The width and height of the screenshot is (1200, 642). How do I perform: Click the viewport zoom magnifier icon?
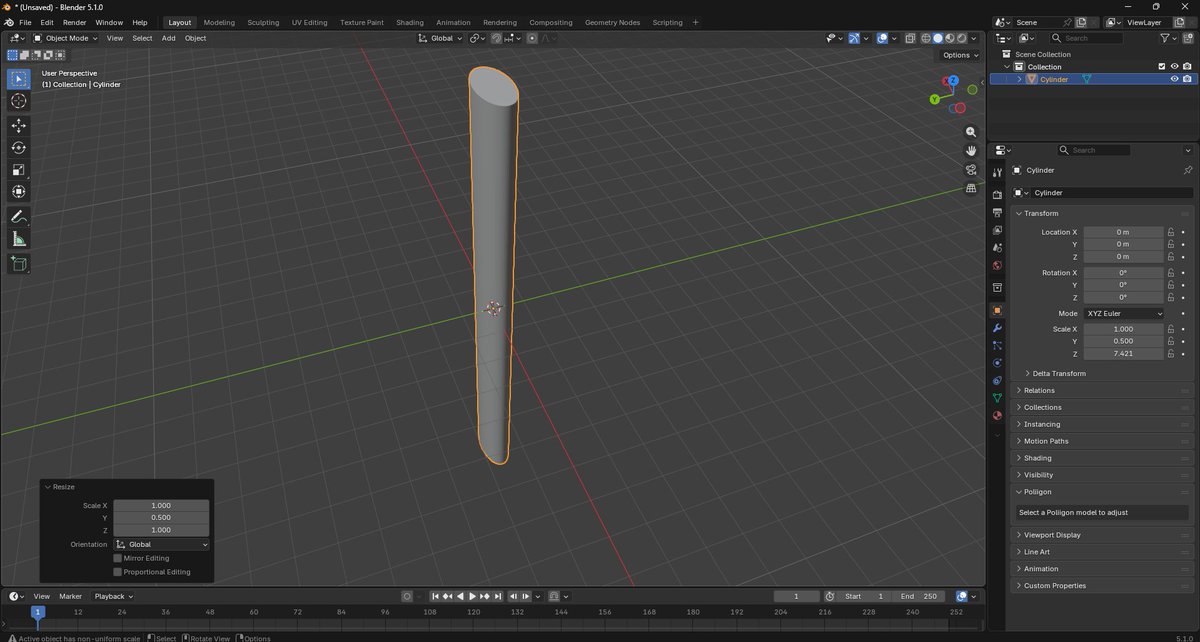[970, 132]
